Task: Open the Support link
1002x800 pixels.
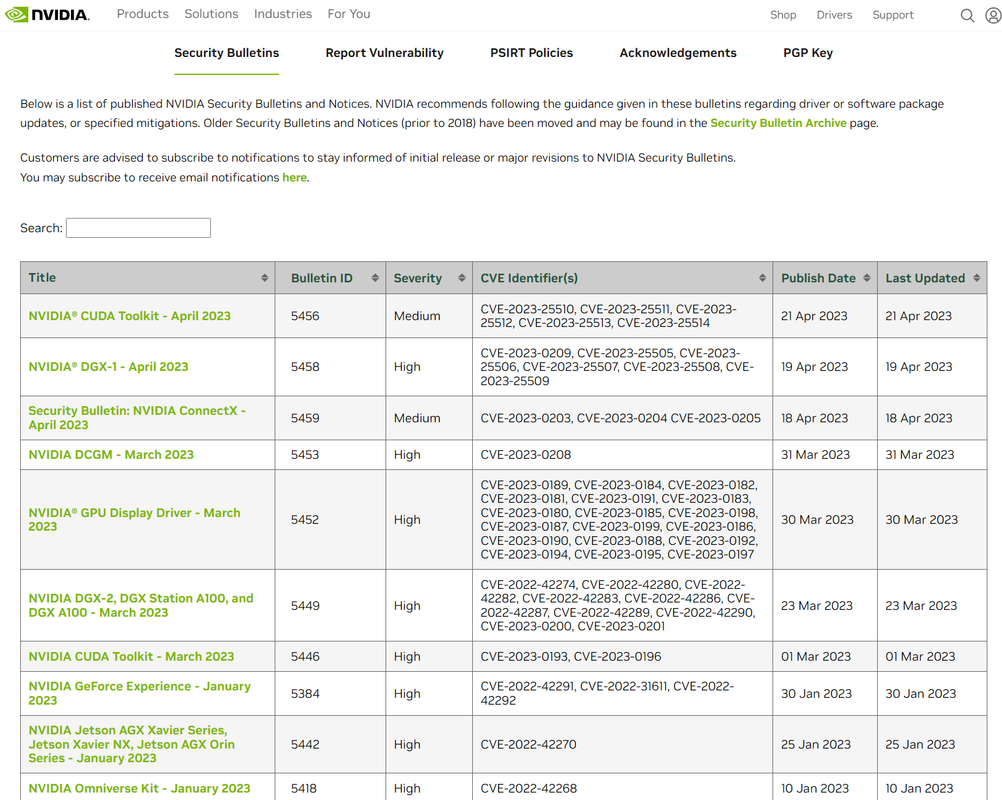Action: [x=893, y=15]
